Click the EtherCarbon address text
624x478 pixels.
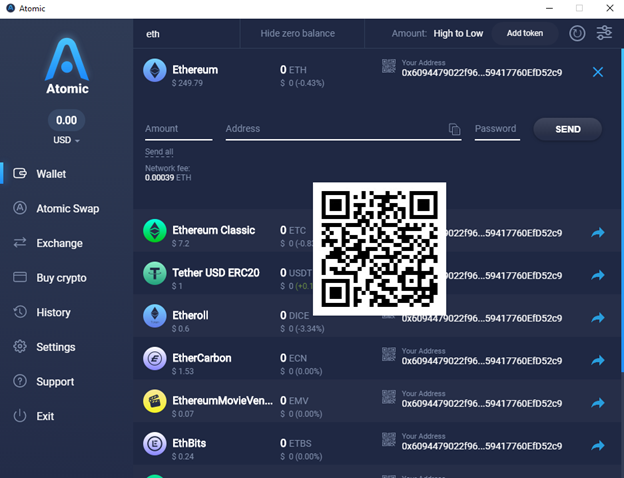pos(482,361)
